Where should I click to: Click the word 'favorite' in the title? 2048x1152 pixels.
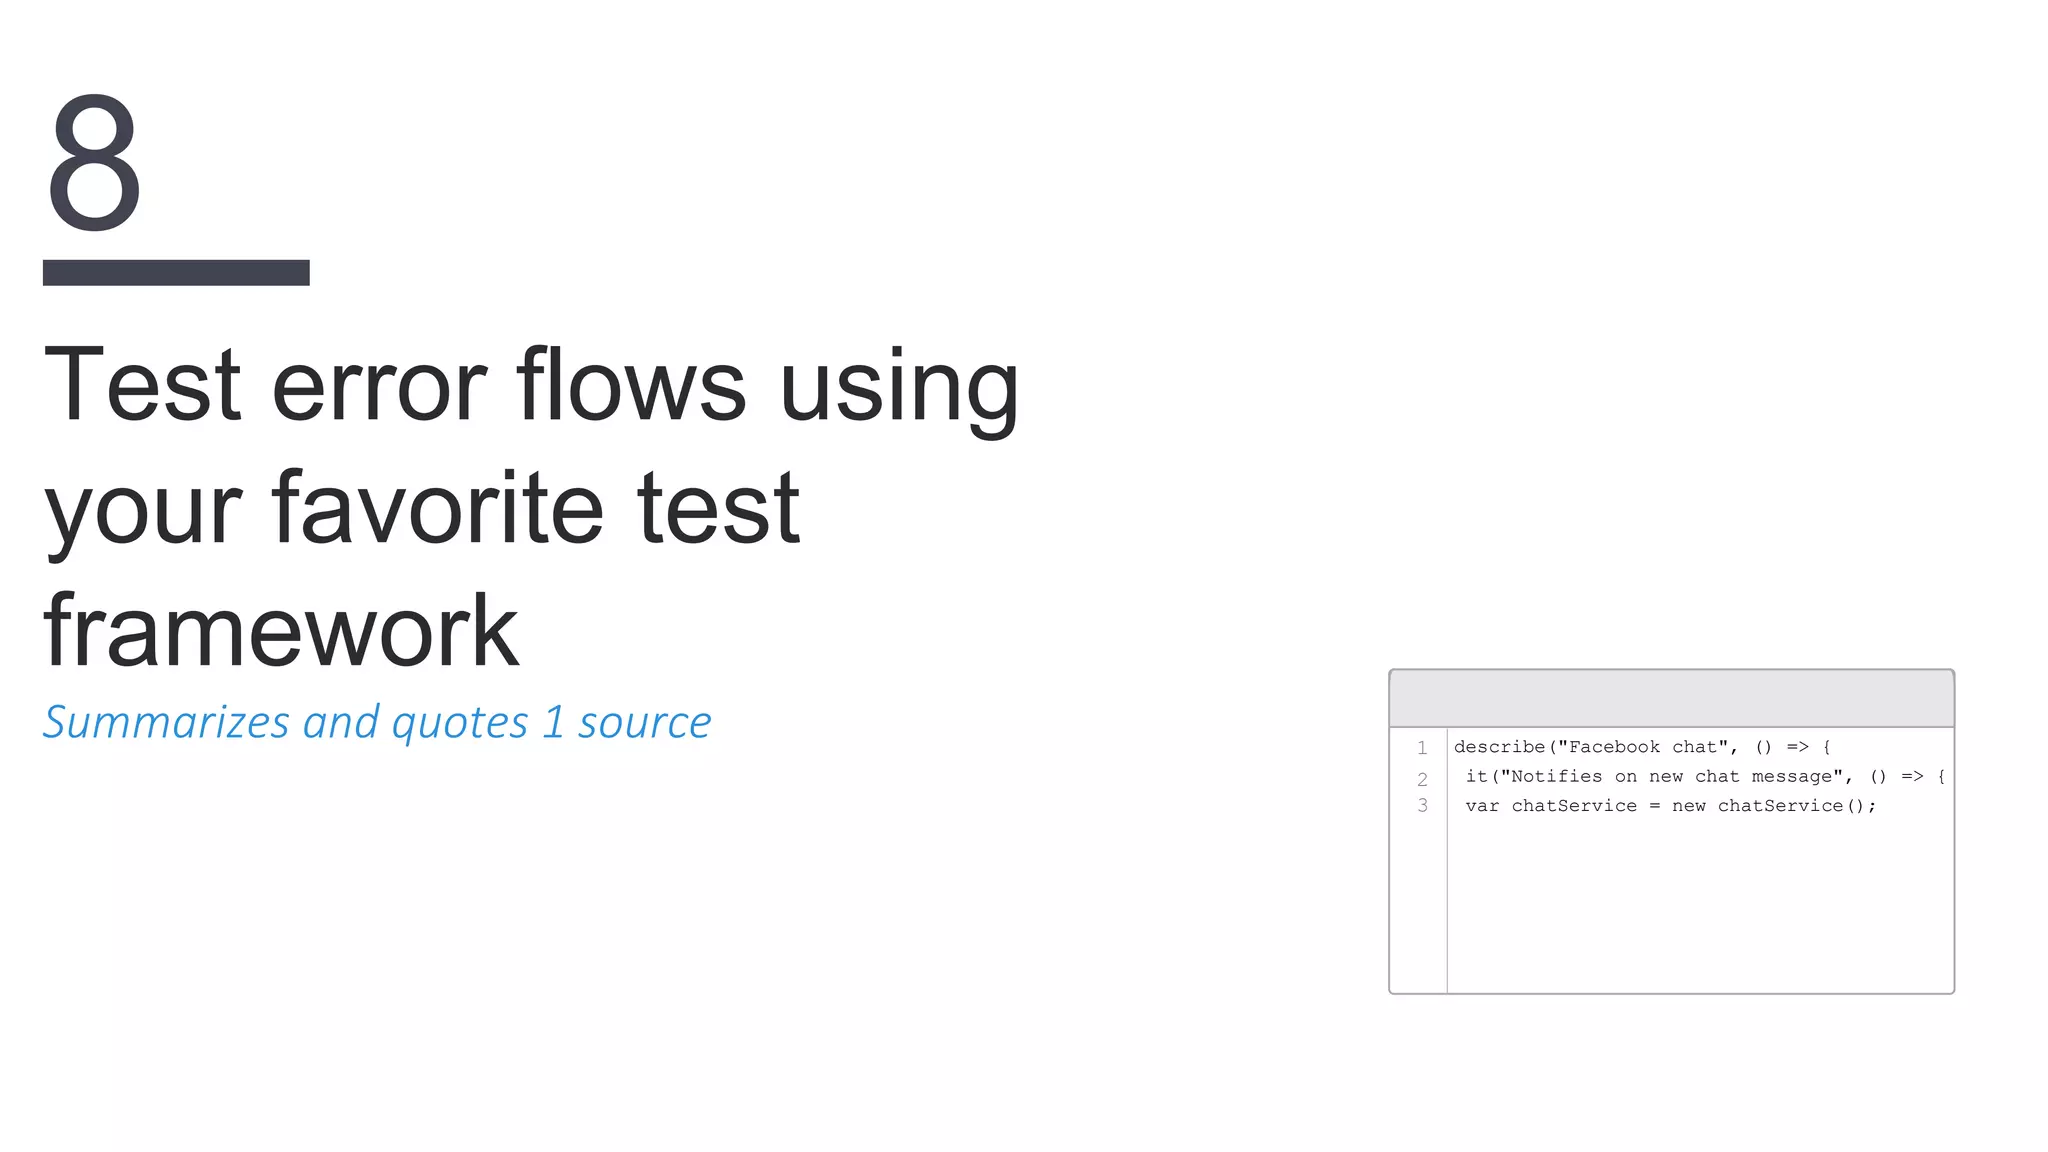[x=437, y=508]
